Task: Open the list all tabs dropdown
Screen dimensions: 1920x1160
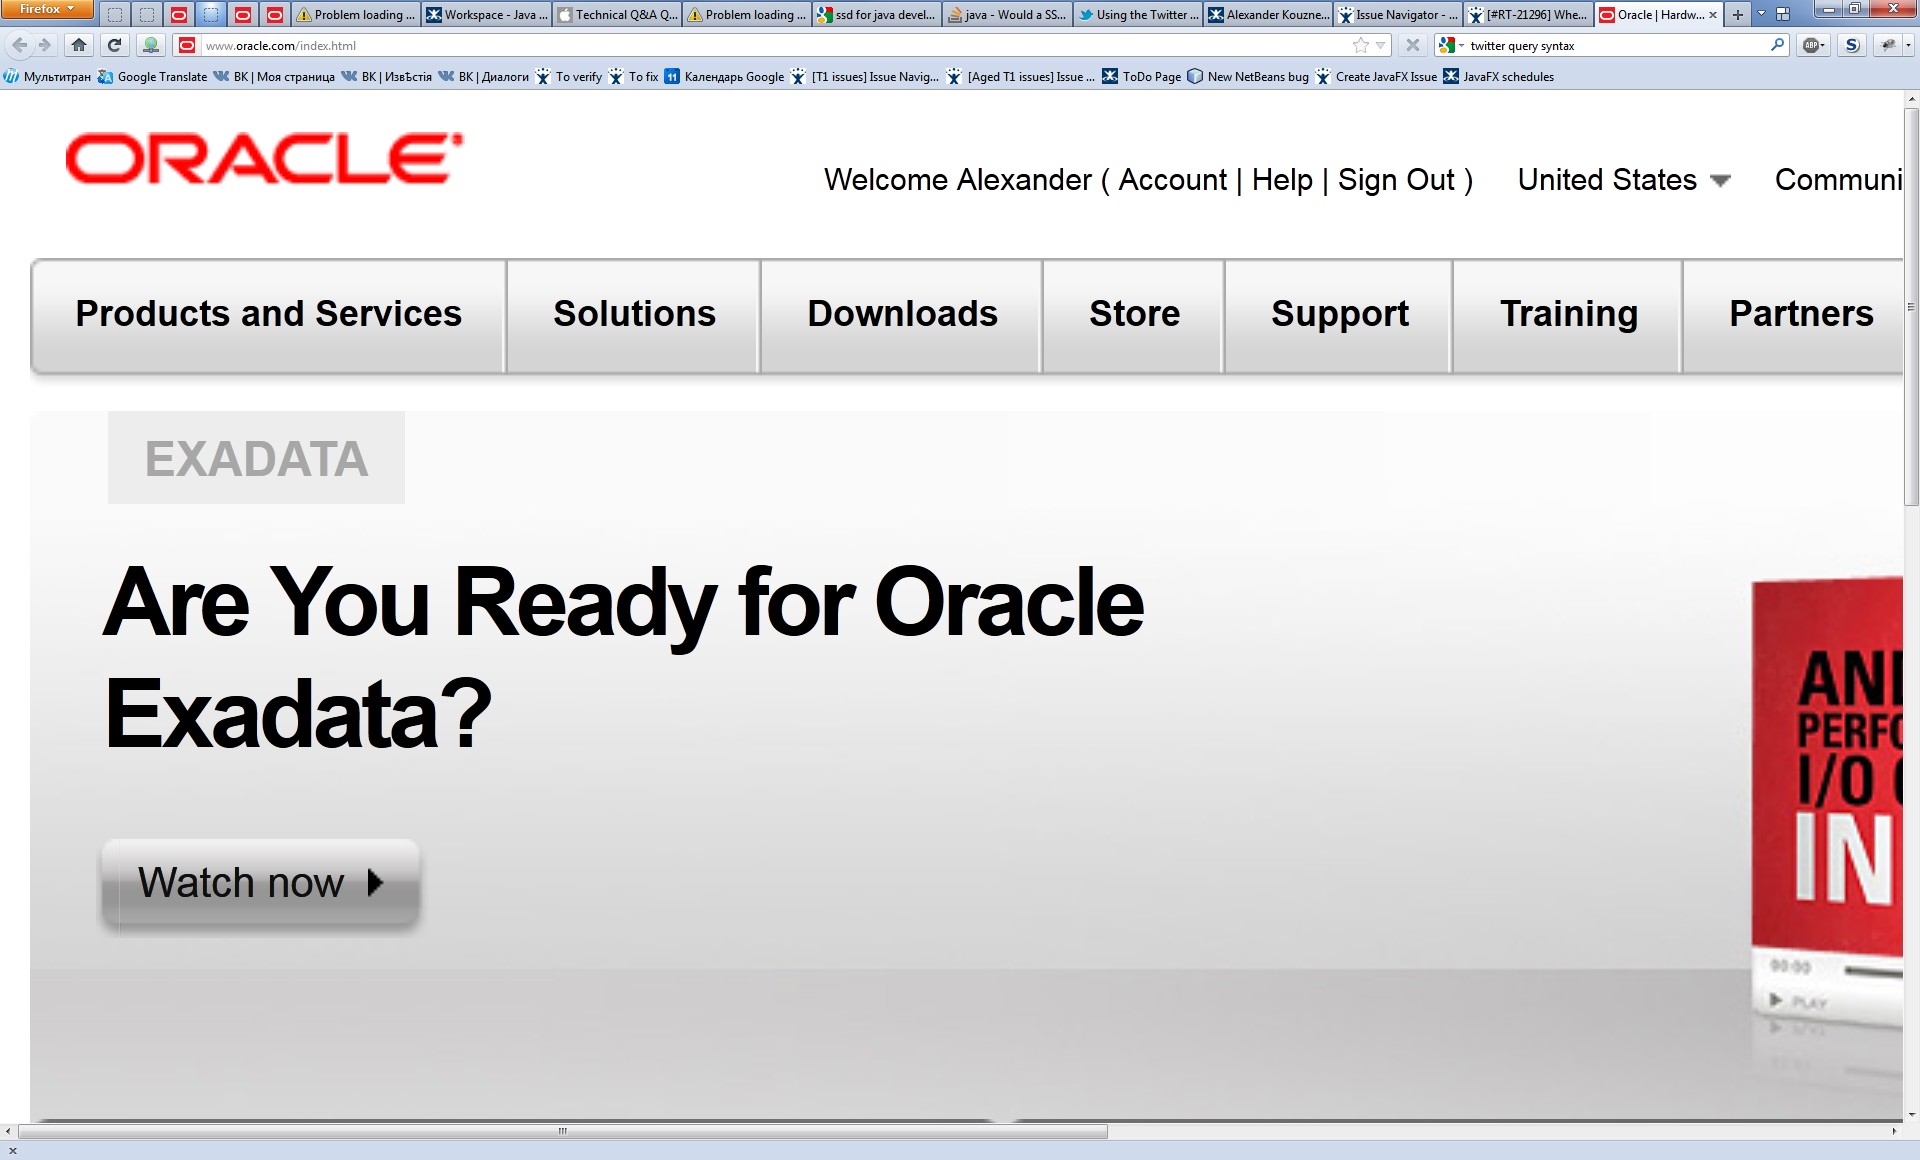Action: tap(1761, 14)
